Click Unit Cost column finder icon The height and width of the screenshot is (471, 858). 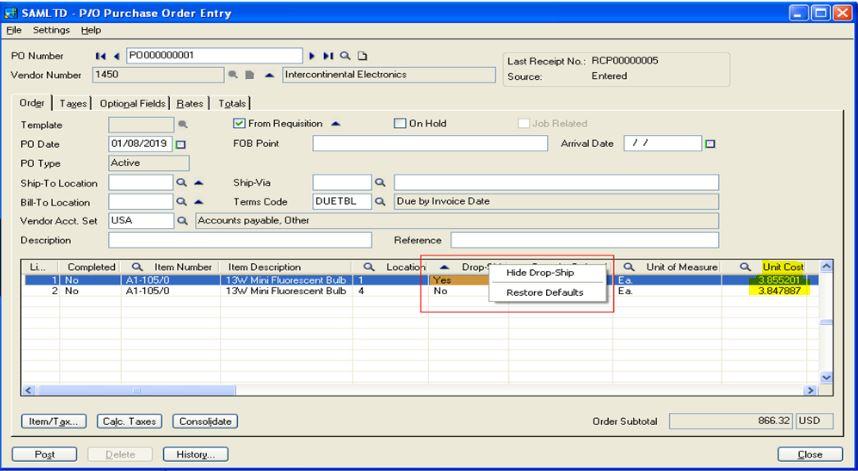(745, 267)
